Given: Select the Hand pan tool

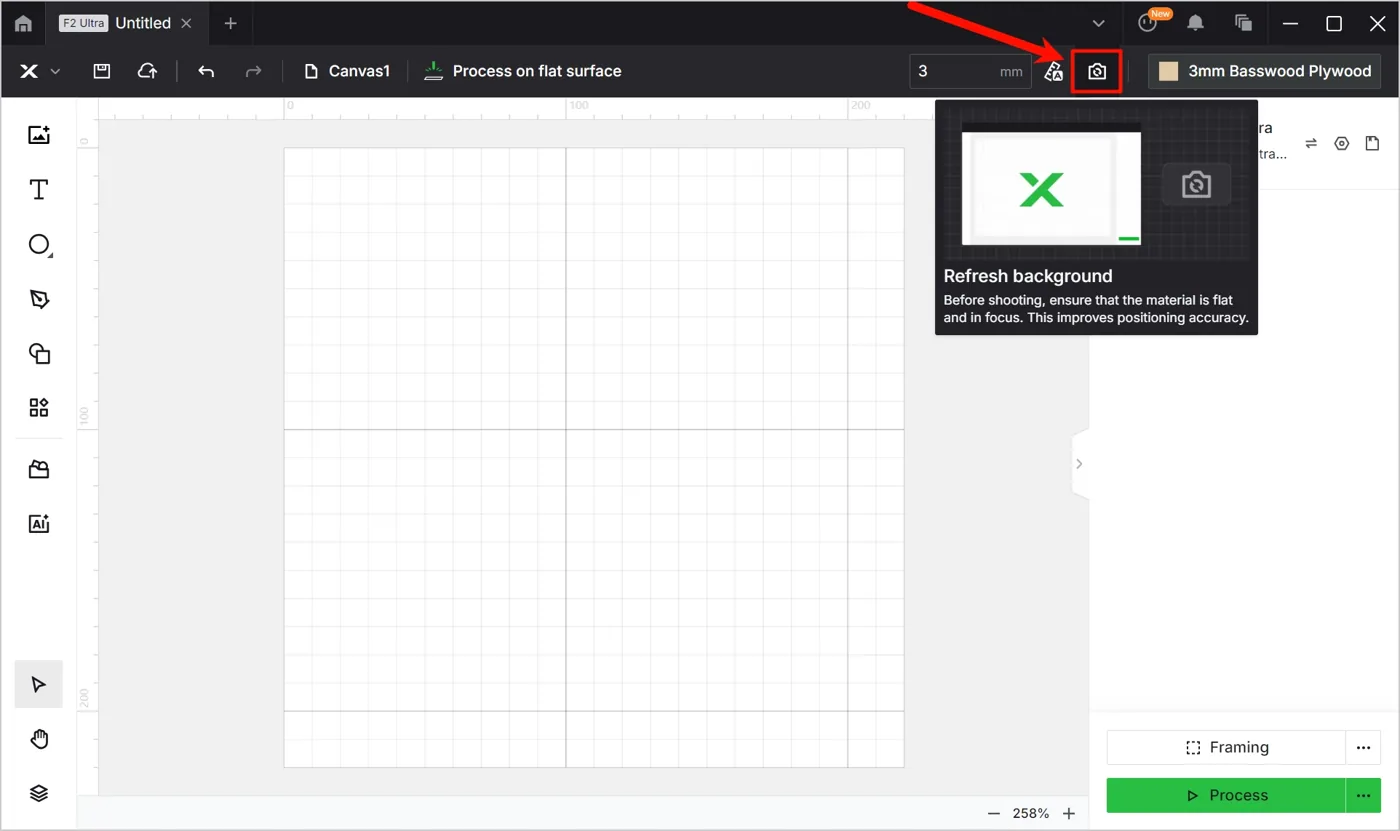Looking at the screenshot, I should click(39, 739).
